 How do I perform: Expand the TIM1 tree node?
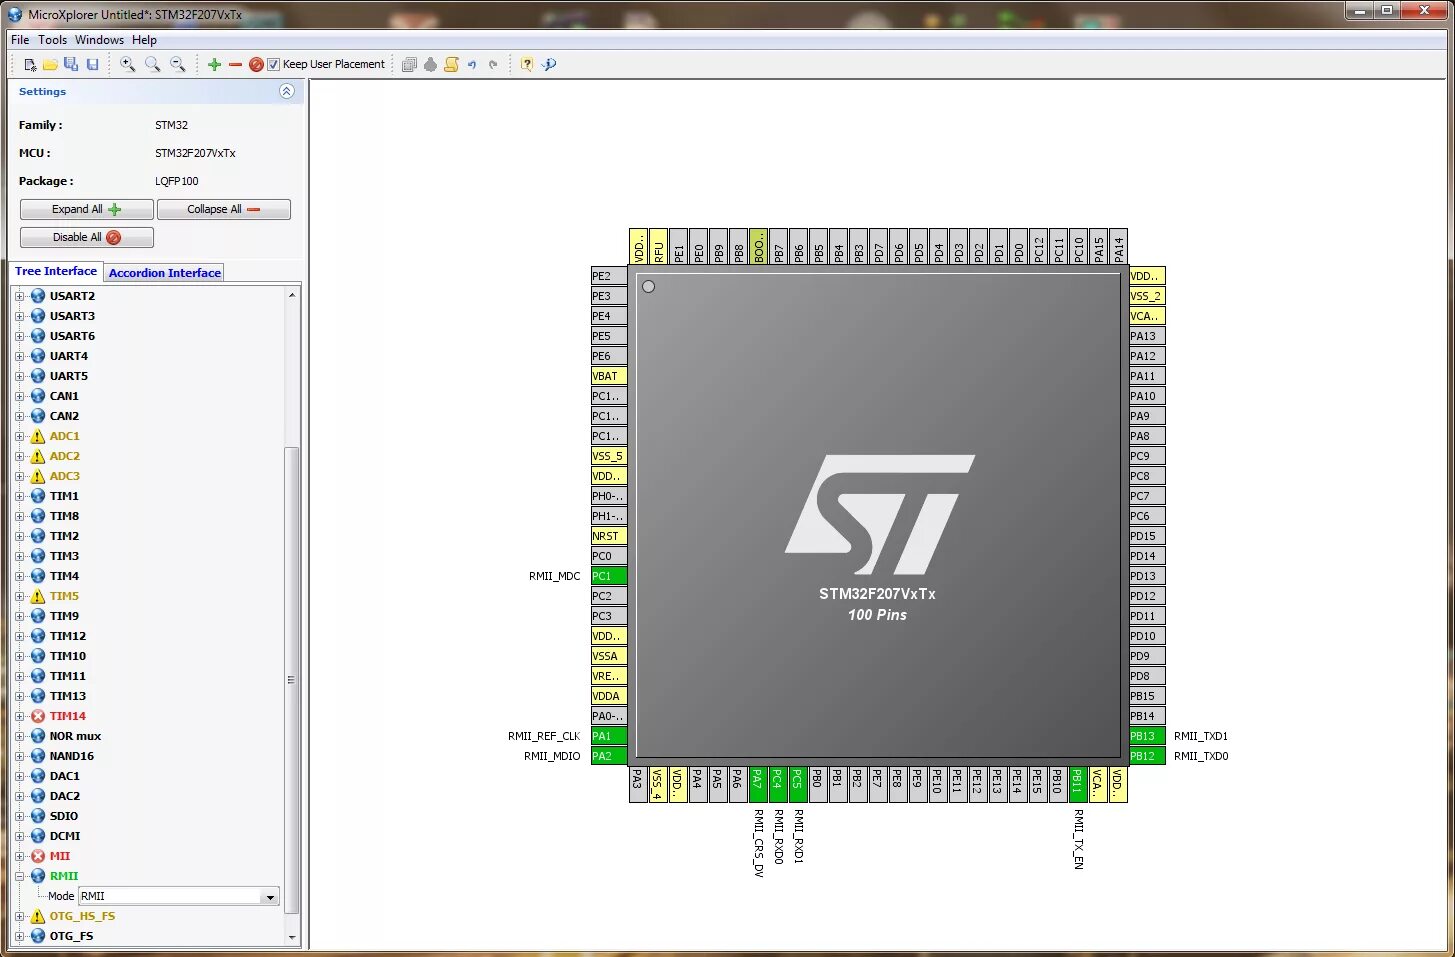click(19, 496)
